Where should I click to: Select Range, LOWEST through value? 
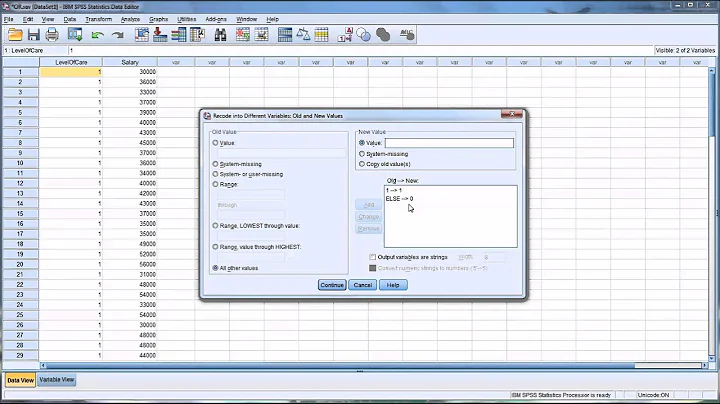215,225
